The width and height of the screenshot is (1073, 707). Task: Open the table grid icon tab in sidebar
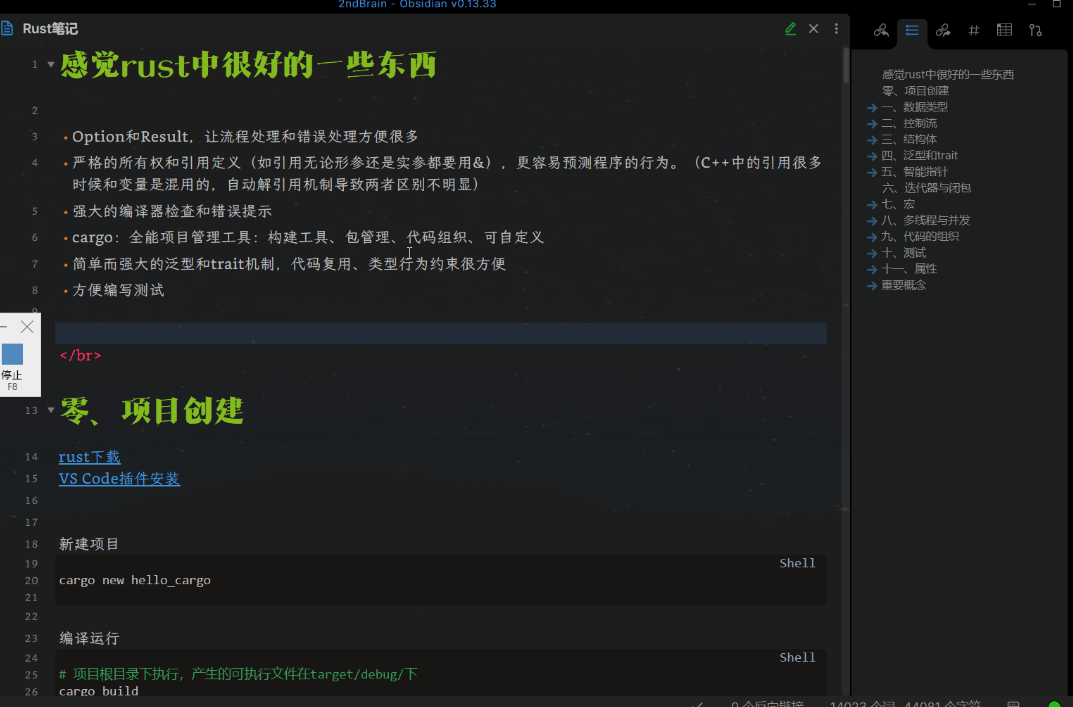tap(1005, 30)
